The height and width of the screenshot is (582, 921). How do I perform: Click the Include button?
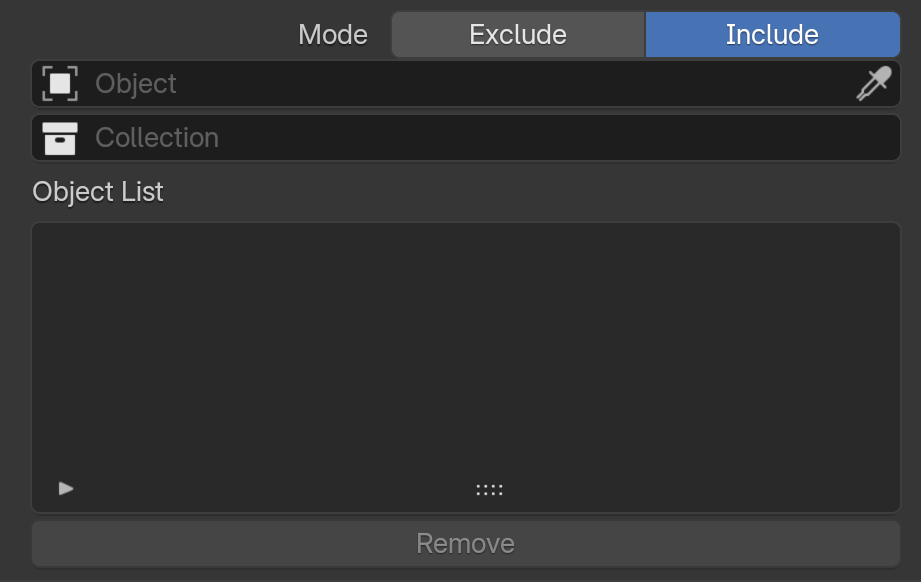[x=772, y=35]
